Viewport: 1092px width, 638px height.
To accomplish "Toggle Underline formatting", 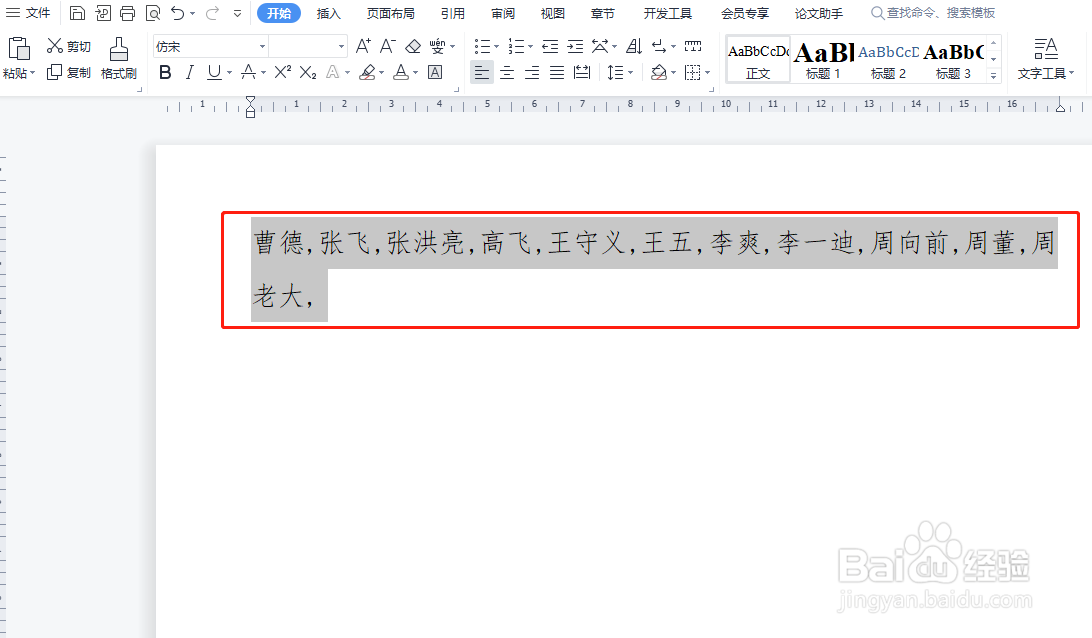I will click(x=214, y=72).
